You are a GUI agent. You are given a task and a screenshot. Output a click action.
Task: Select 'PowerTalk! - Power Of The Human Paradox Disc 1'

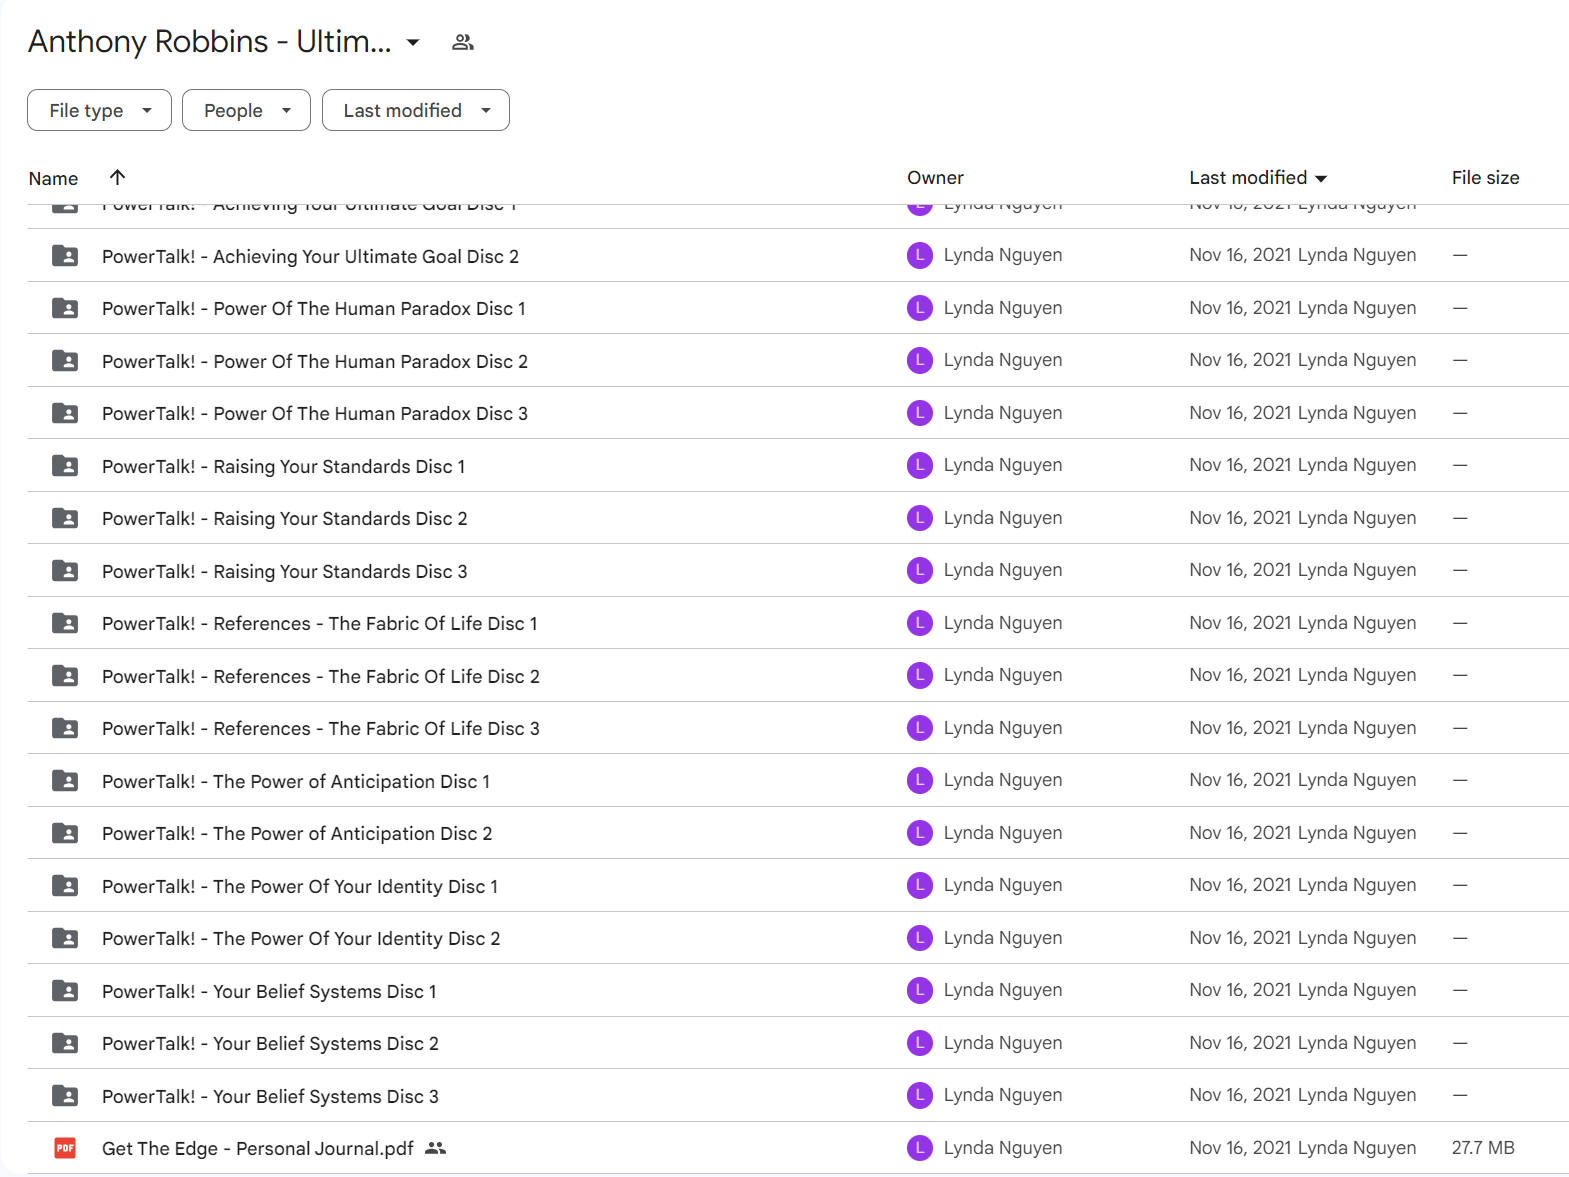(314, 308)
